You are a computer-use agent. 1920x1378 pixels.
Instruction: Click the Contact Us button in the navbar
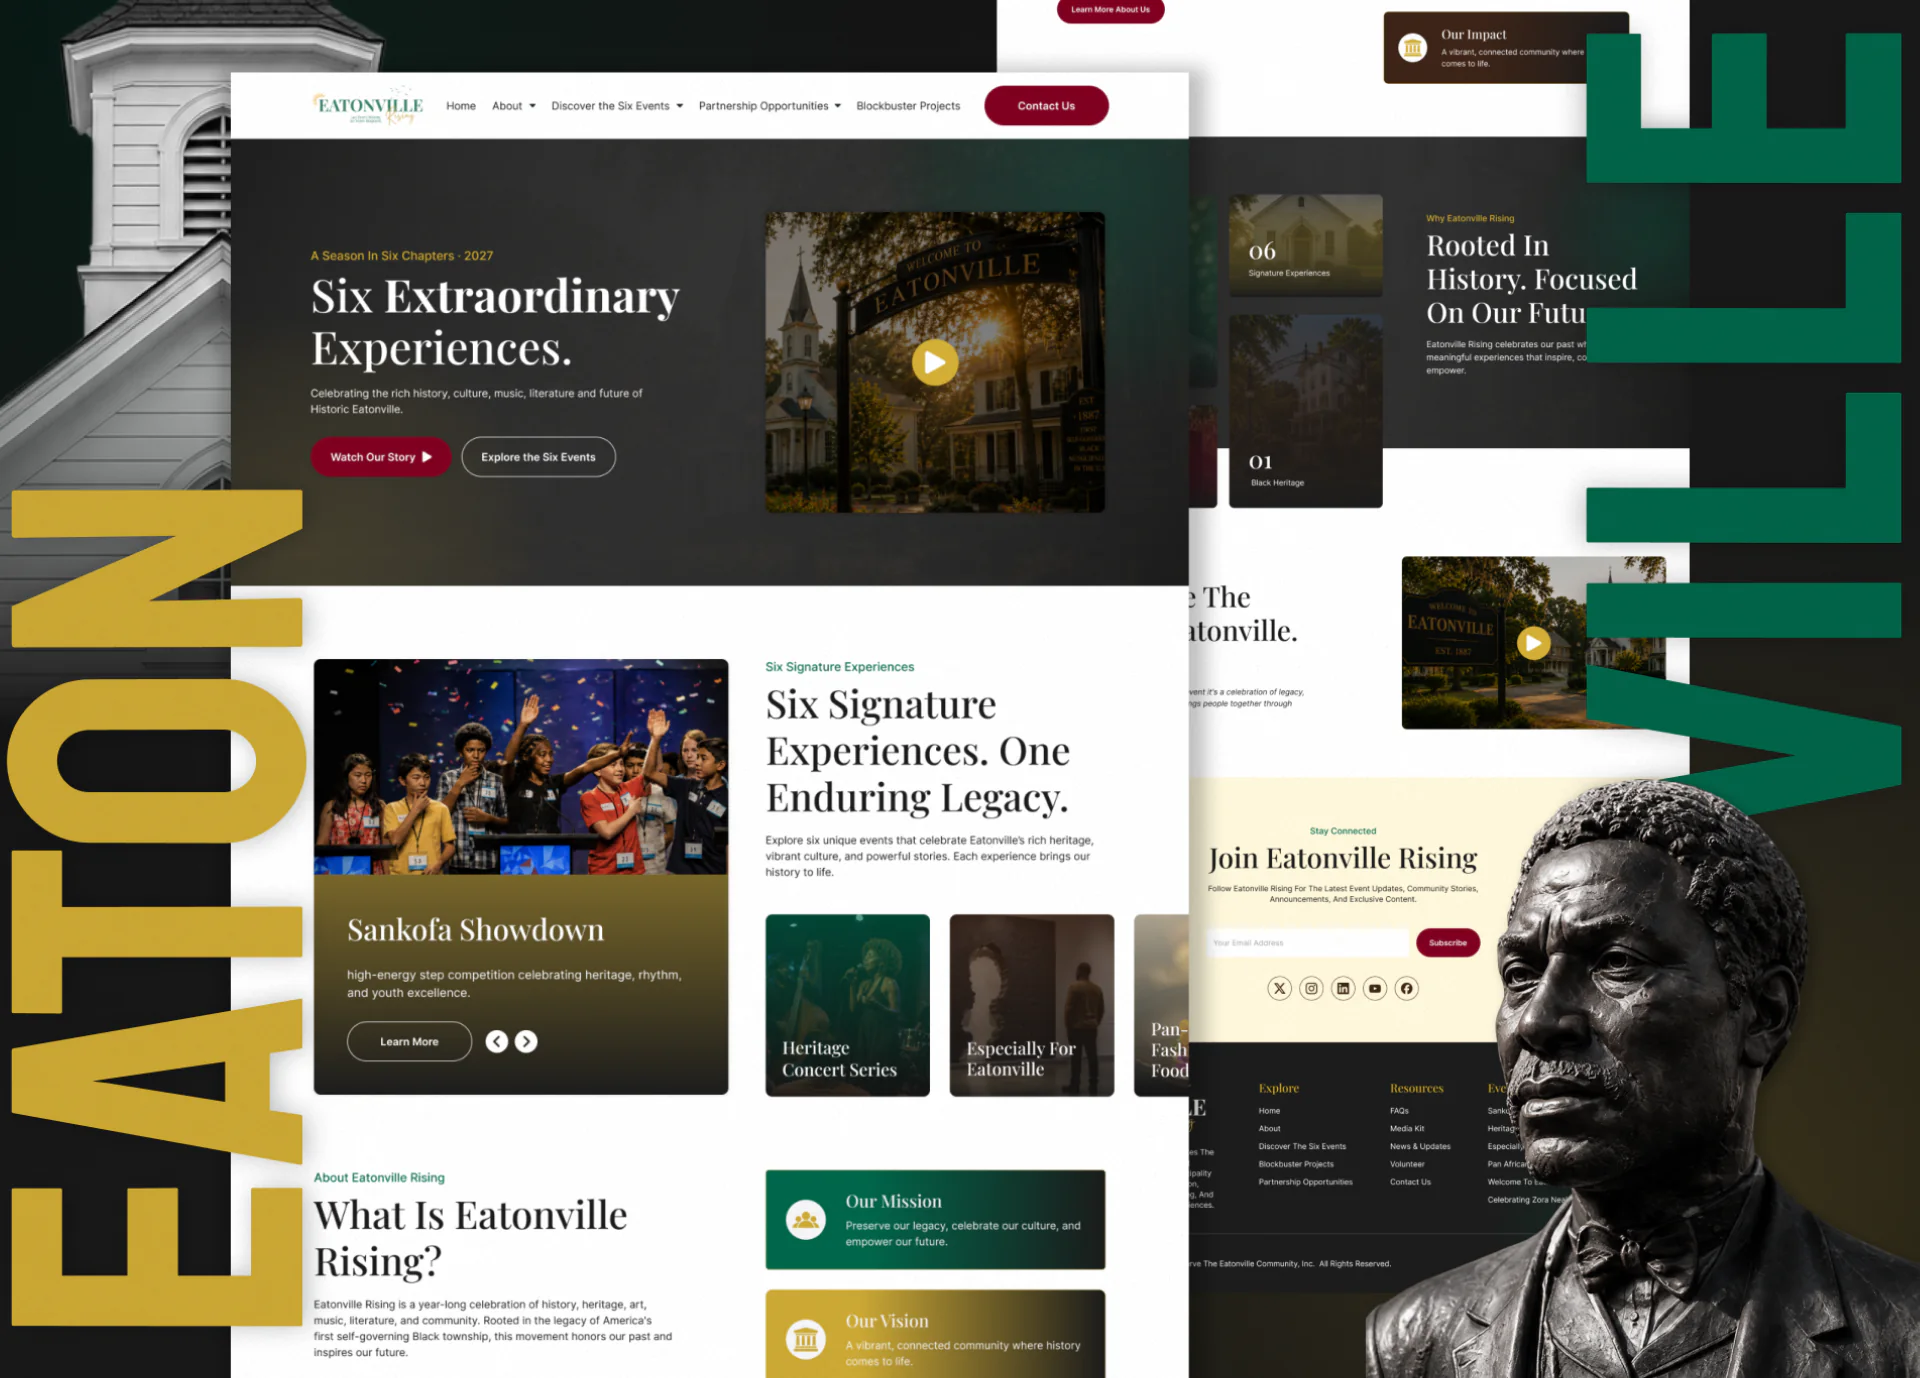pos(1046,106)
